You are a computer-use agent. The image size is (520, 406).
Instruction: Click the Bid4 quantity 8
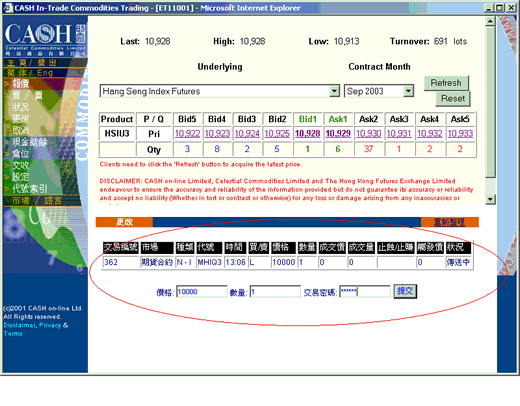pyautogui.click(x=217, y=149)
